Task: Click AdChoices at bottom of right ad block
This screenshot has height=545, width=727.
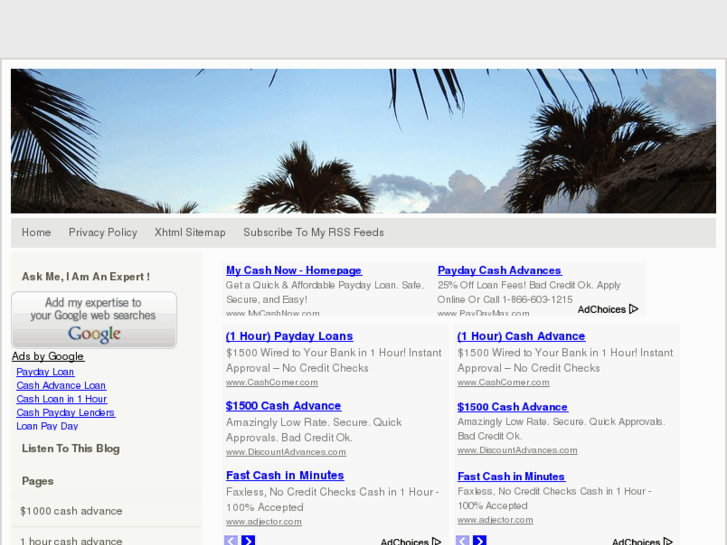Action: pos(642,541)
